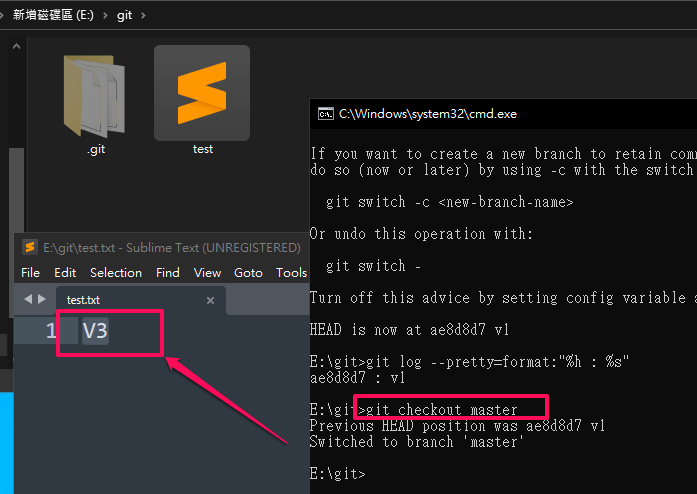The height and width of the screenshot is (494, 697).
Task: Open the Goto menu
Action: coord(248,273)
